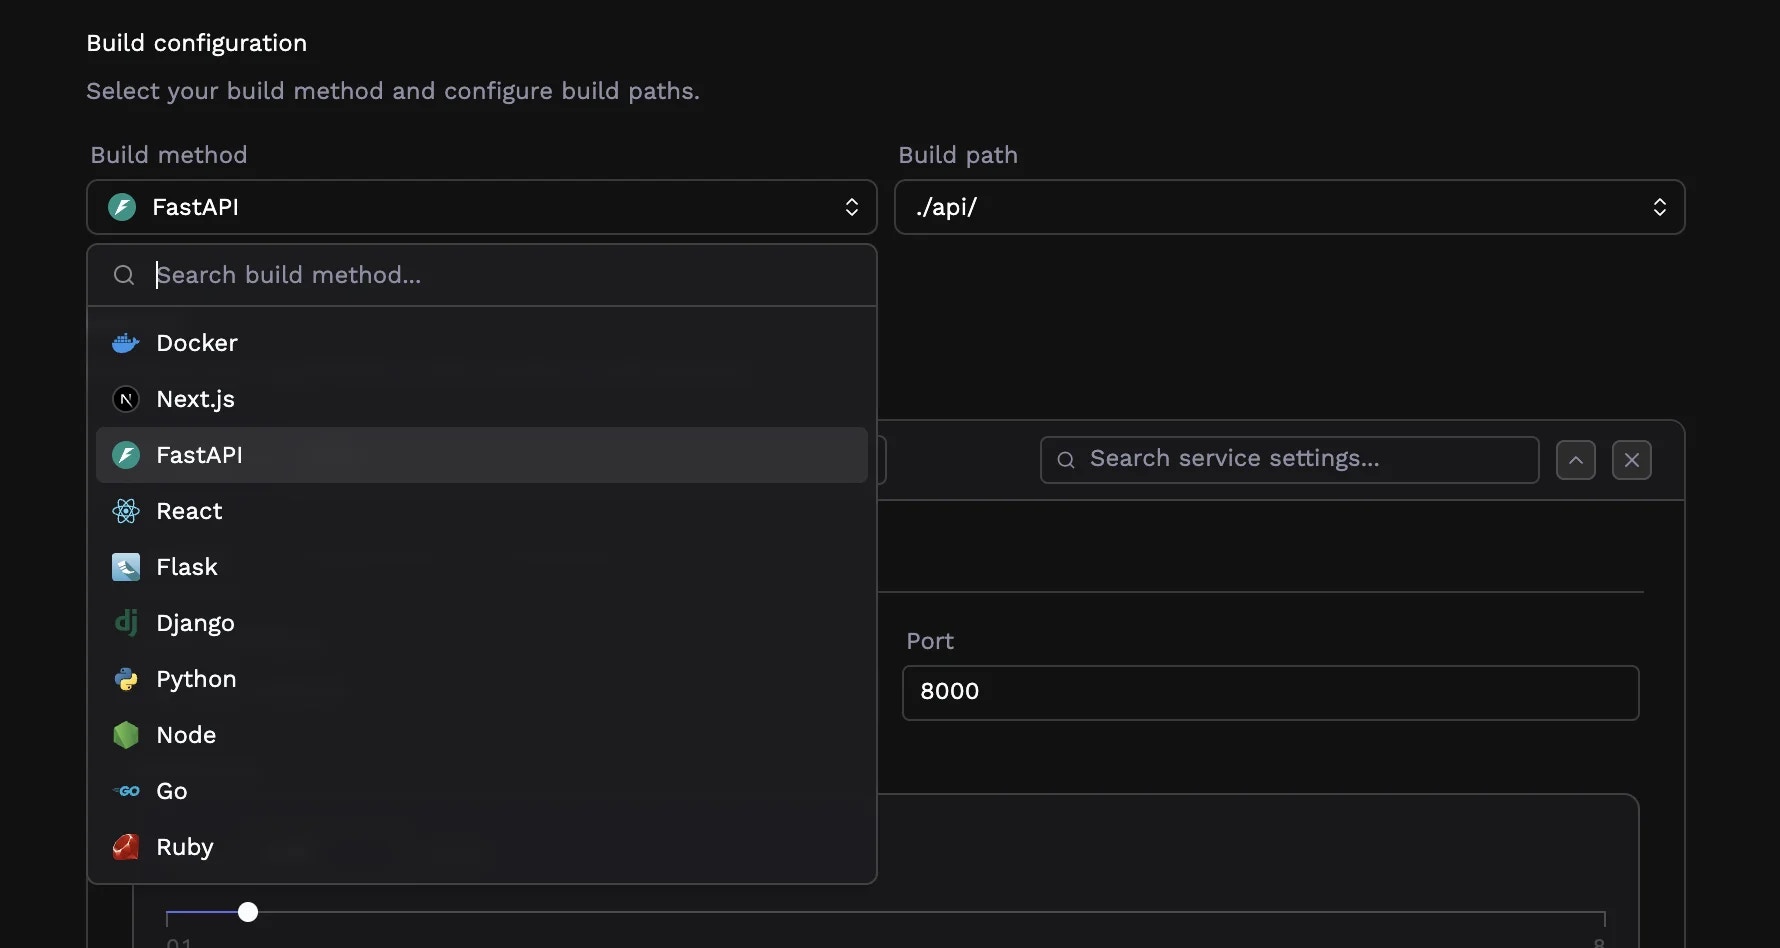
Task: Collapse the service settings panel with the chevron
Action: point(1576,459)
